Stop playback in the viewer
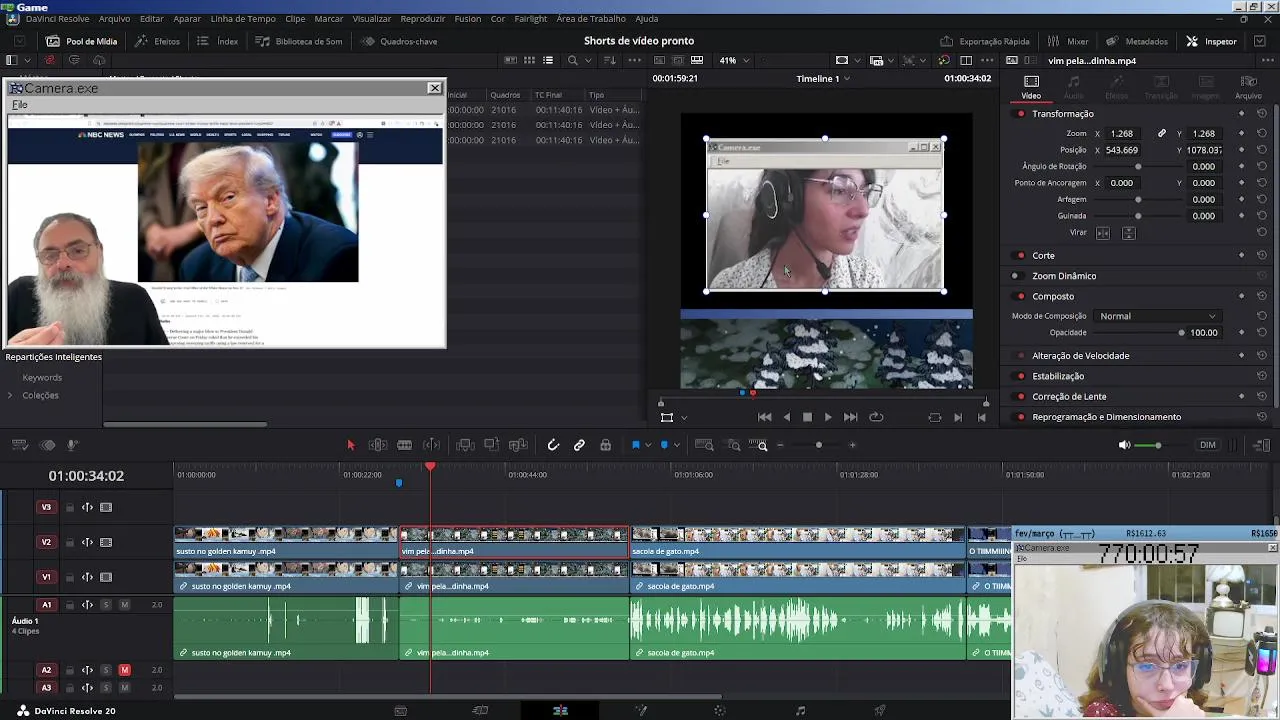Viewport: 1280px width, 720px height. 807,417
